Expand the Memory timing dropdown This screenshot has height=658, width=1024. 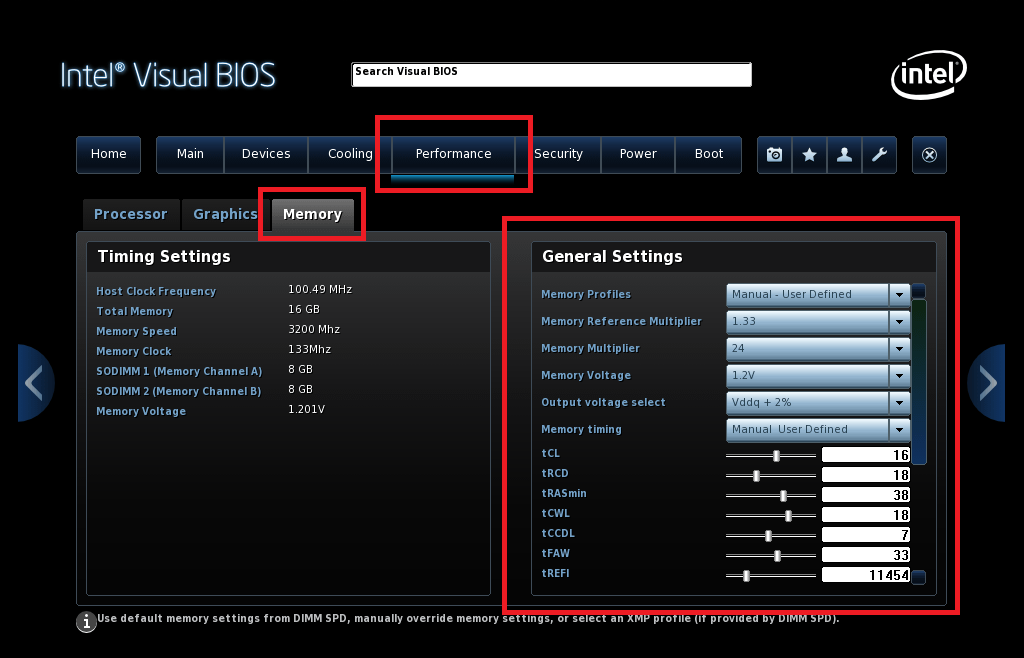click(x=818, y=430)
